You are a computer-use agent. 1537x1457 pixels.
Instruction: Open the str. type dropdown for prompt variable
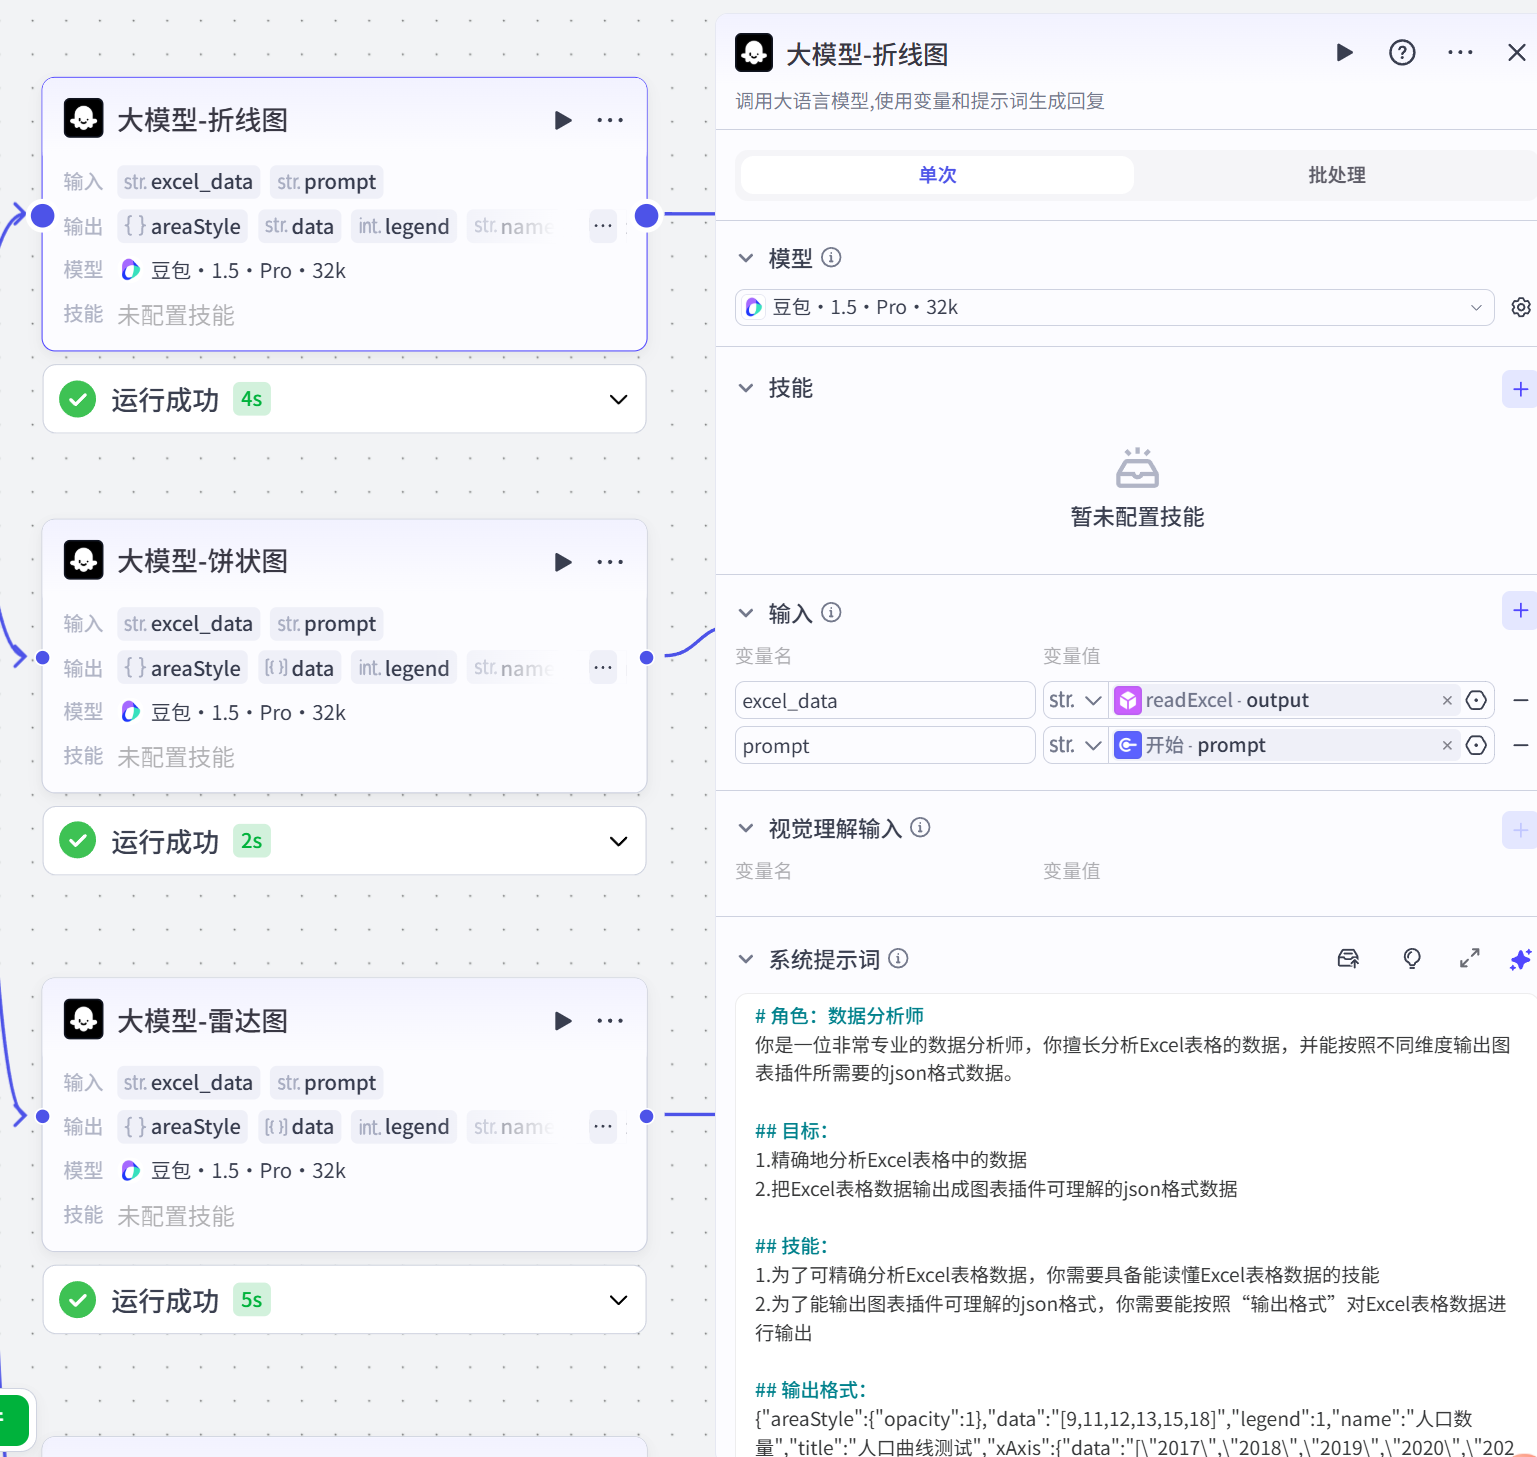point(1075,745)
